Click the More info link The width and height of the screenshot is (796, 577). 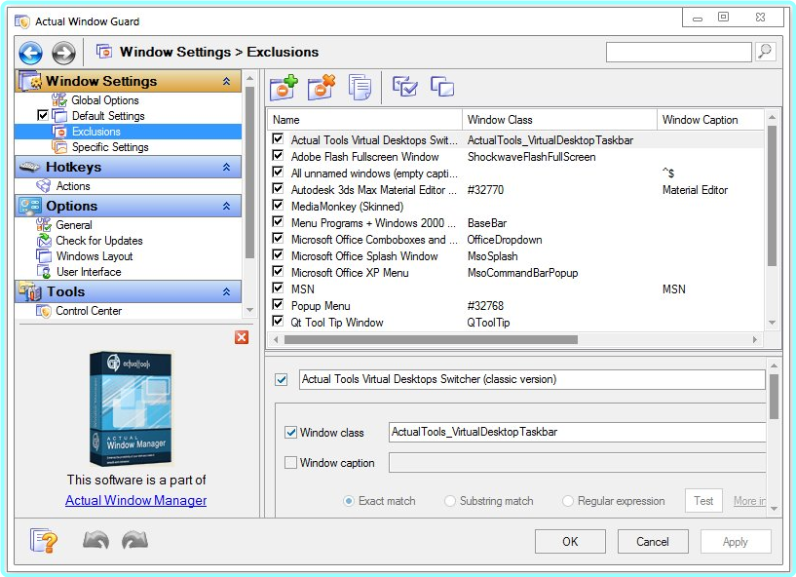click(749, 501)
